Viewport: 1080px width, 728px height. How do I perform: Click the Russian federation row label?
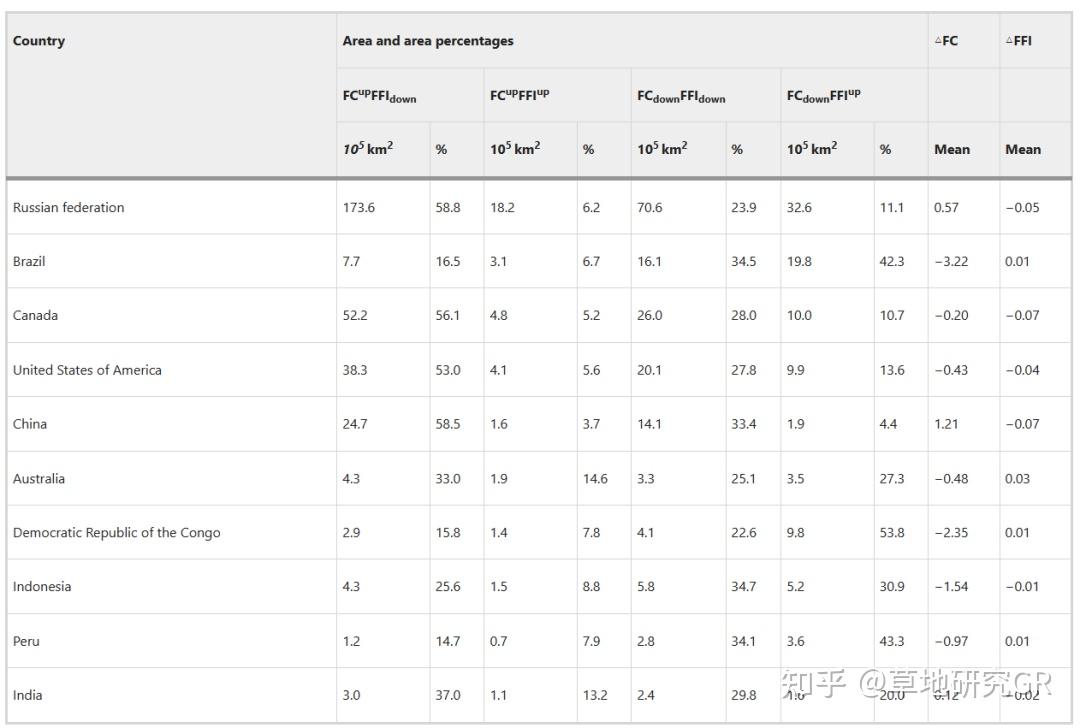tap(69, 208)
